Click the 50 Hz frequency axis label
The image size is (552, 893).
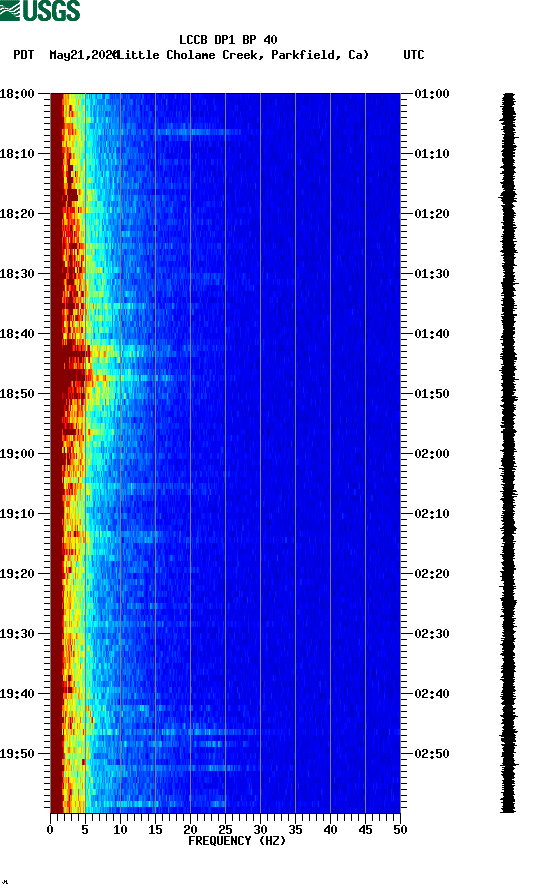(400, 830)
